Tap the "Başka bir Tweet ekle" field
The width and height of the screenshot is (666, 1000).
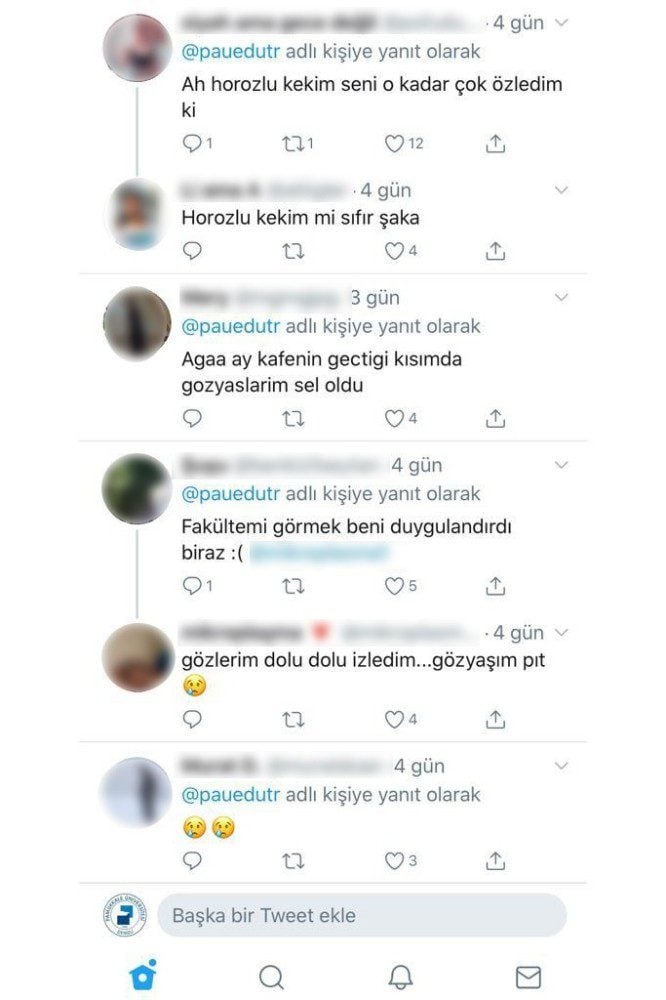click(362, 915)
